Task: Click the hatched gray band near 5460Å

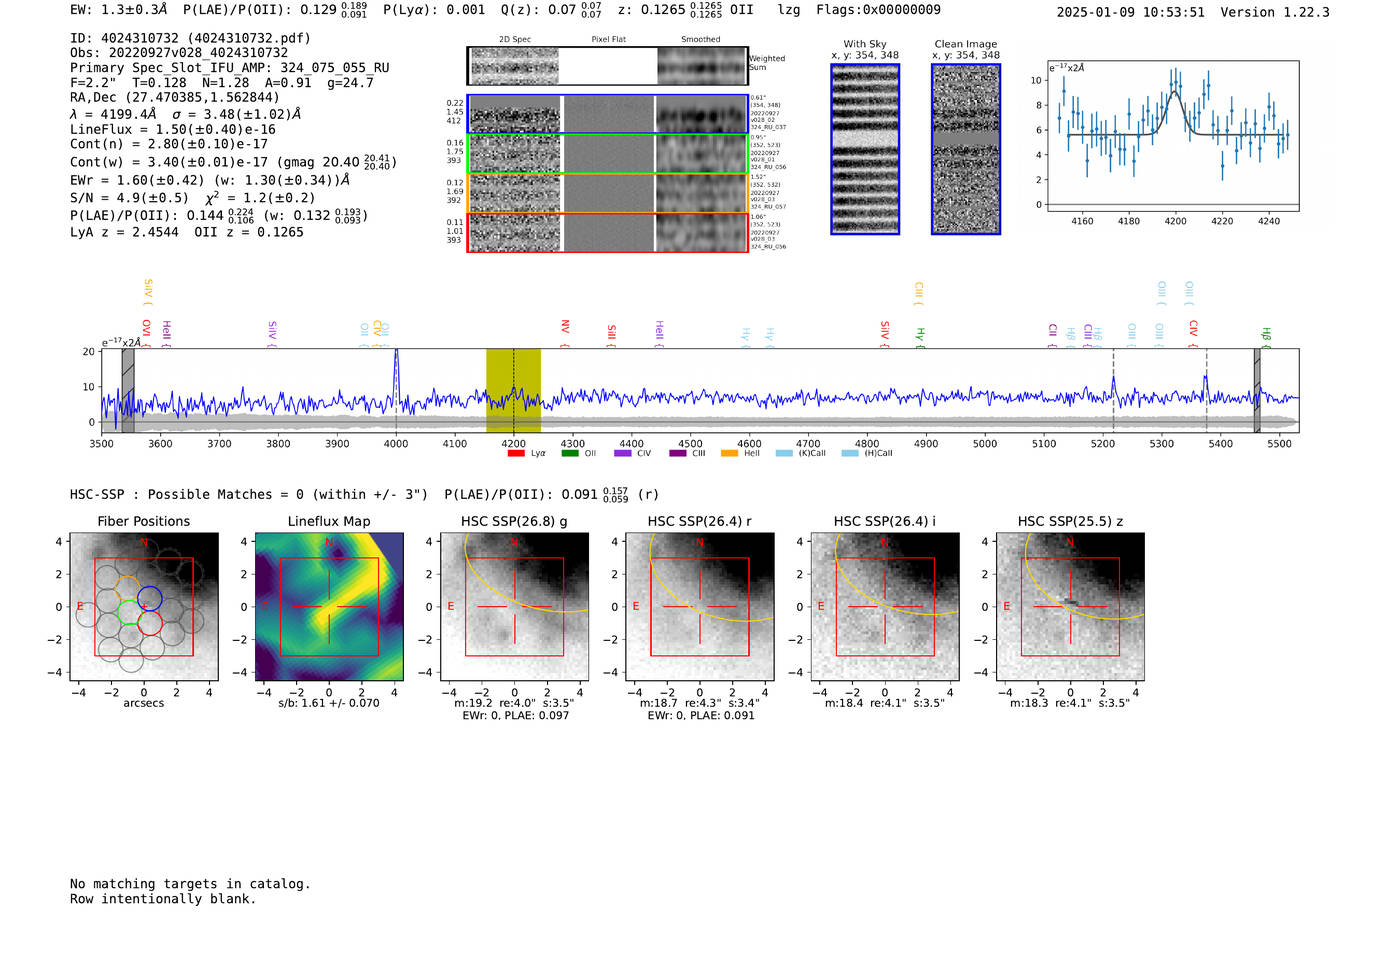Action: [1257, 391]
